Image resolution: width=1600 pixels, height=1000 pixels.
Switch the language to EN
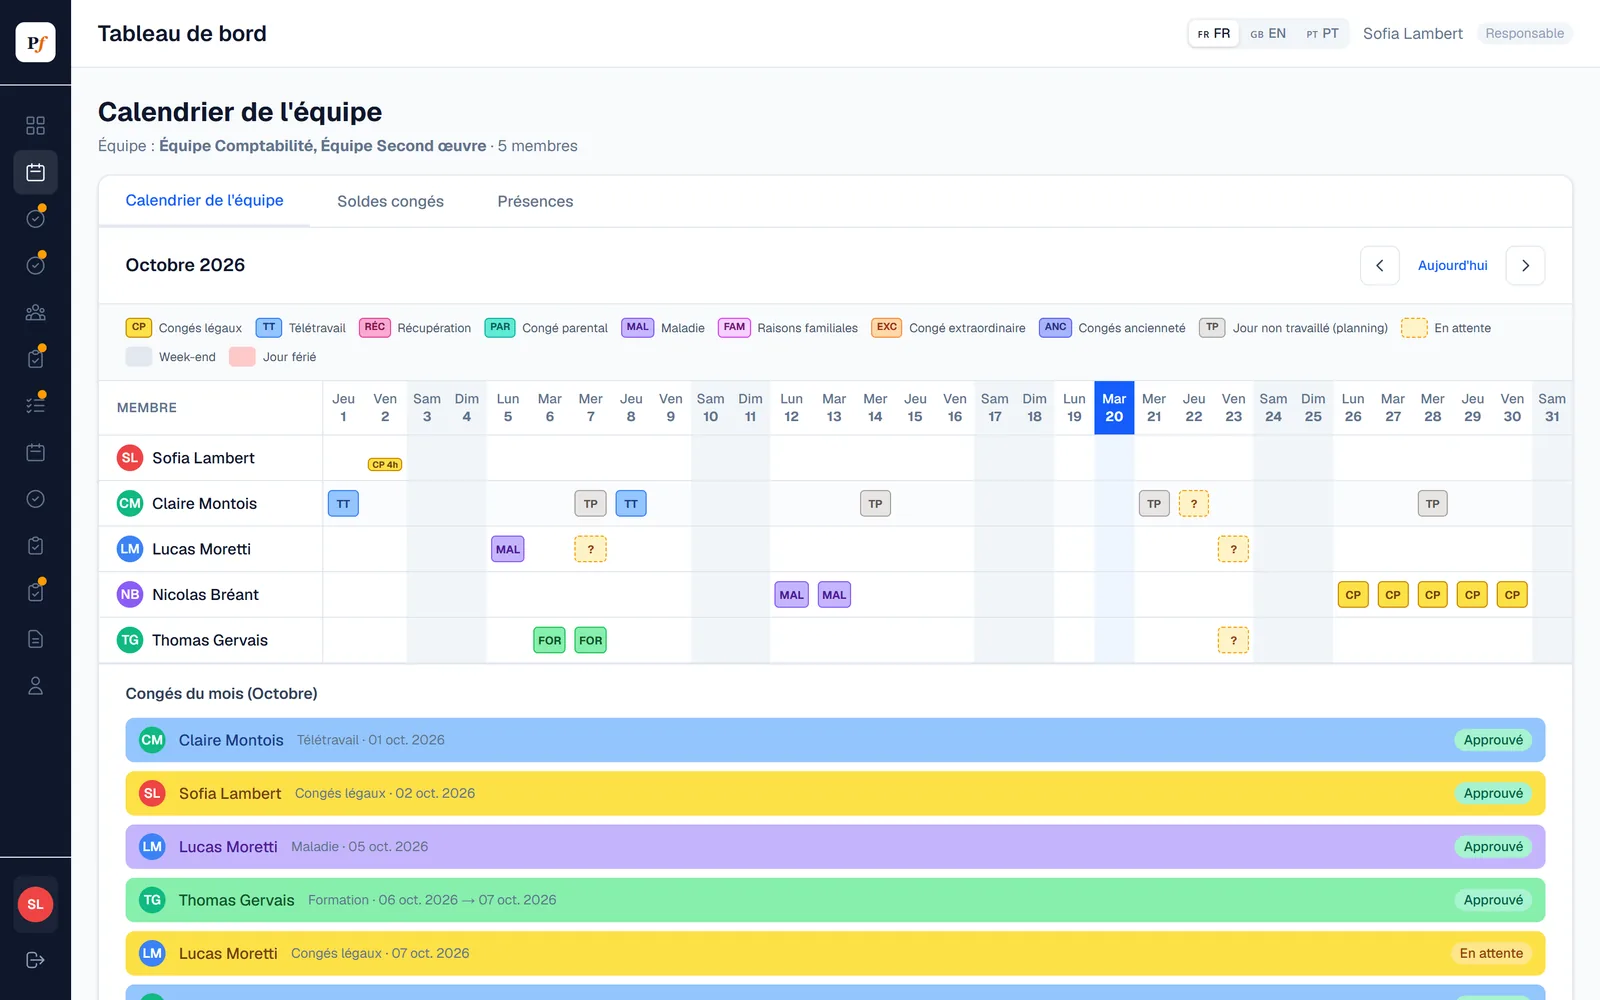point(1268,33)
